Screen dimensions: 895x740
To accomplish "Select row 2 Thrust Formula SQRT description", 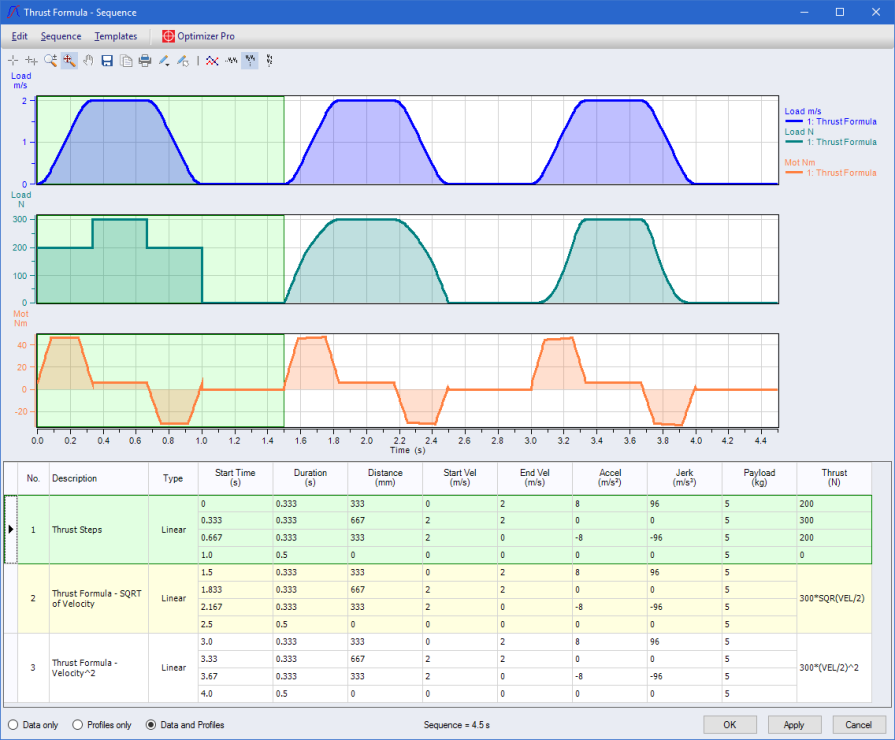I will tap(98, 598).
